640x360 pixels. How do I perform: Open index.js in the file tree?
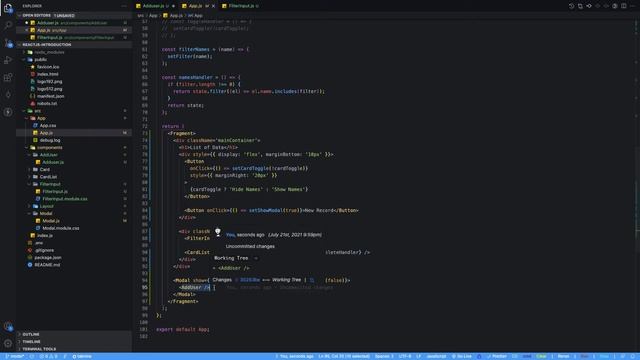coord(74,236)
